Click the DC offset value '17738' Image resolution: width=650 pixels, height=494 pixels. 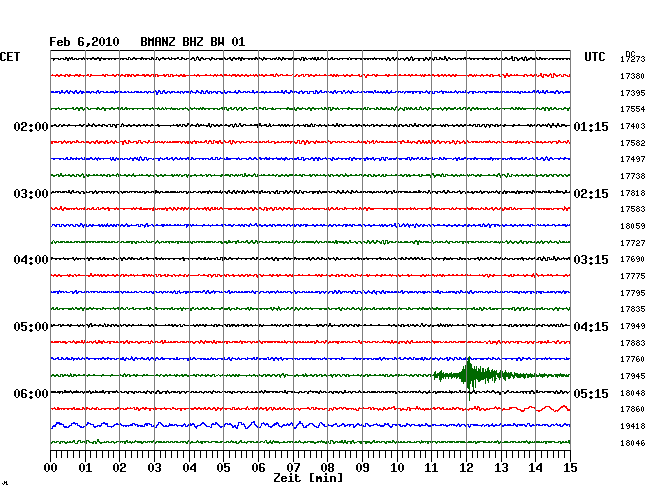pyautogui.click(x=633, y=176)
